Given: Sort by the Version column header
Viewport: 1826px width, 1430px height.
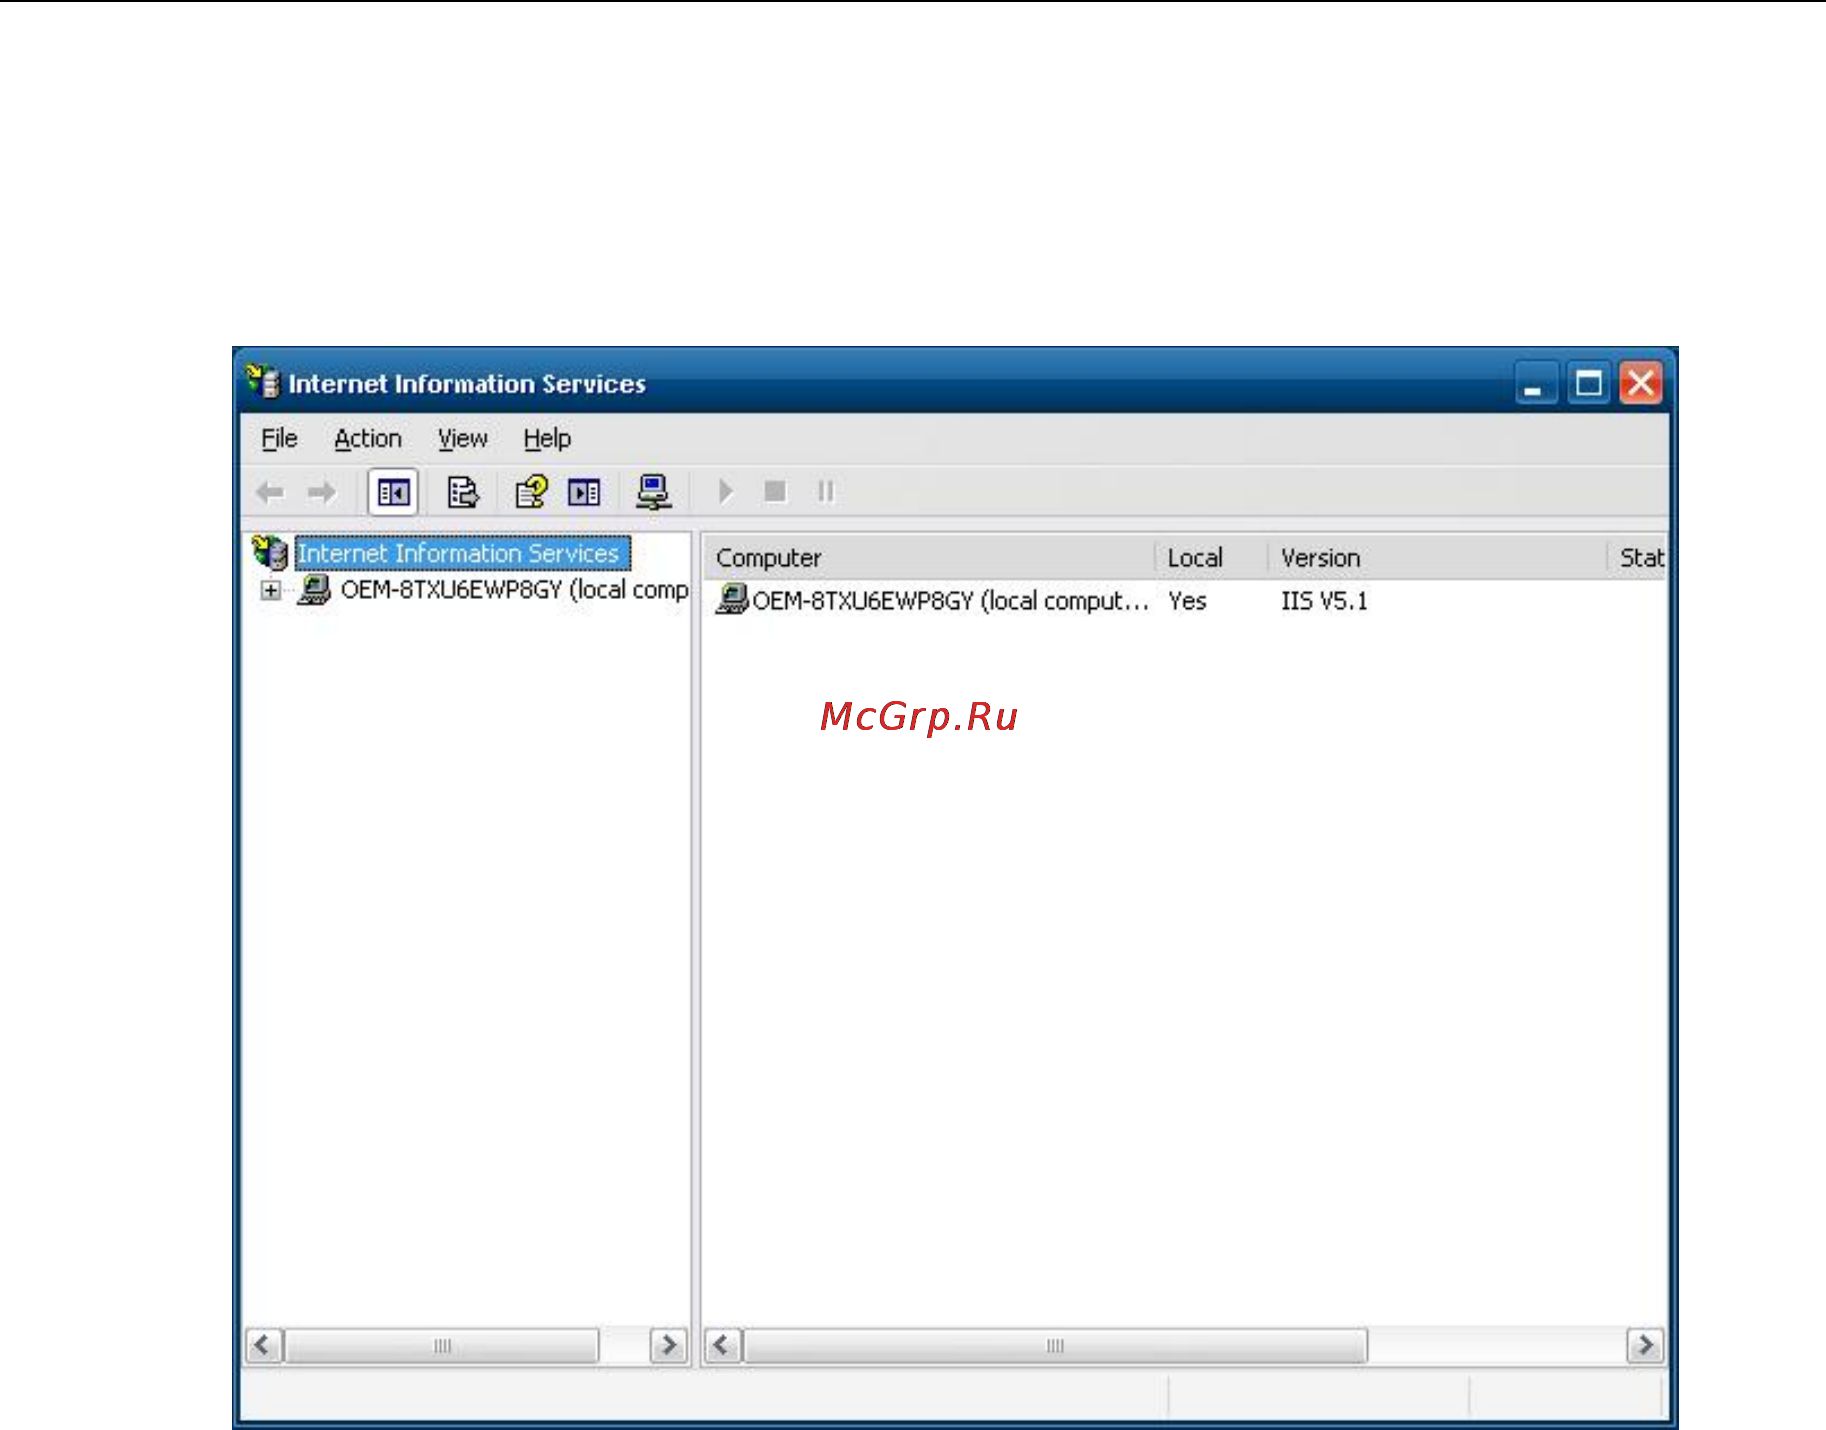Looking at the screenshot, I should tap(1438, 557).
